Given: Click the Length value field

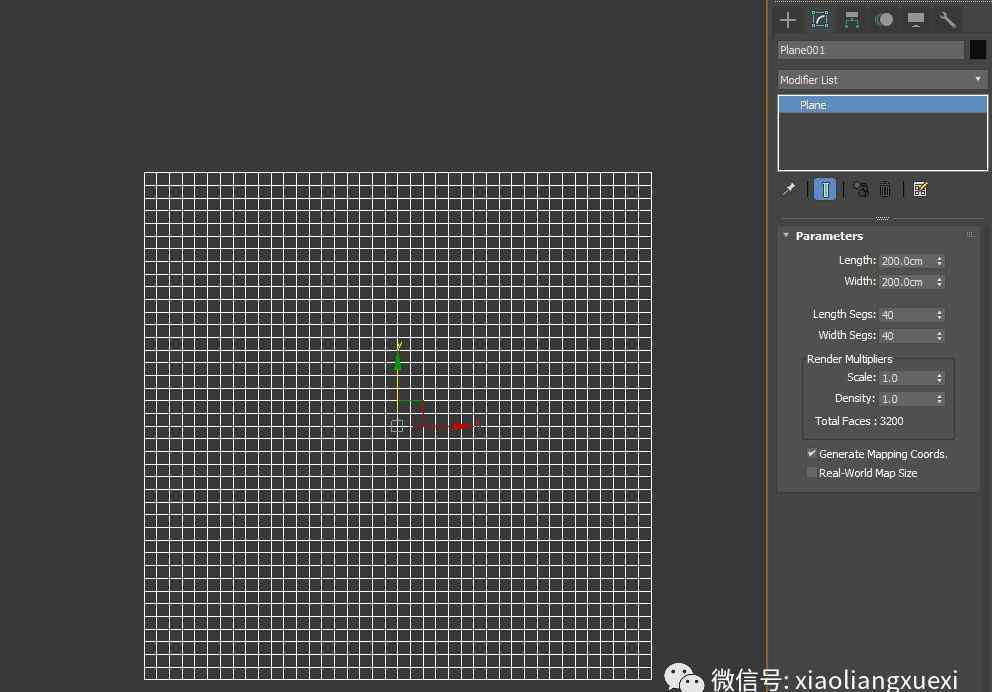Looking at the screenshot, I should (x=907, y=261).
